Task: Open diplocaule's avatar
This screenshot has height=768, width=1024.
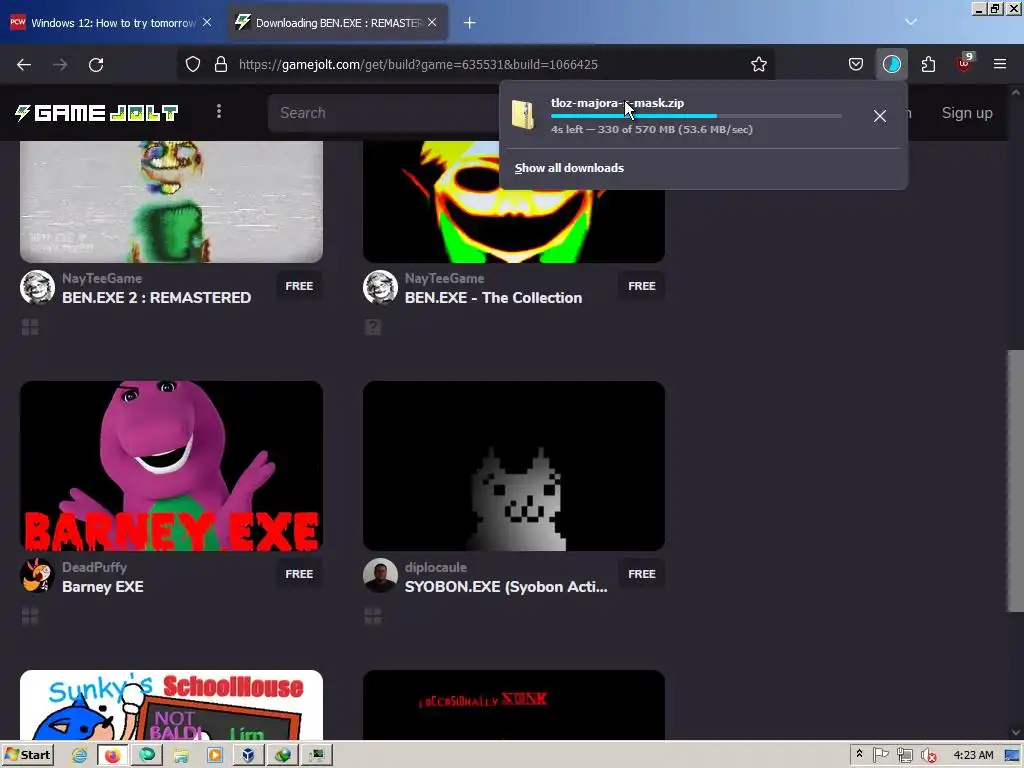Action: (x=380, y=575)
